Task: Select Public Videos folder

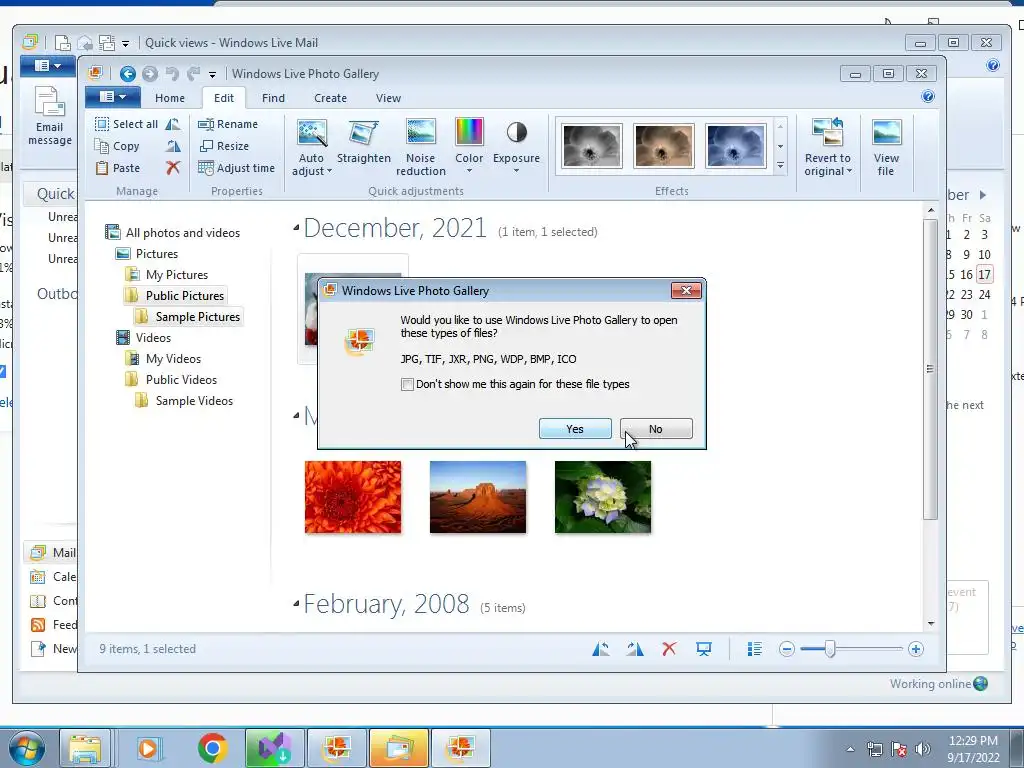Action: pyautogui.click(x=171, y=379)
